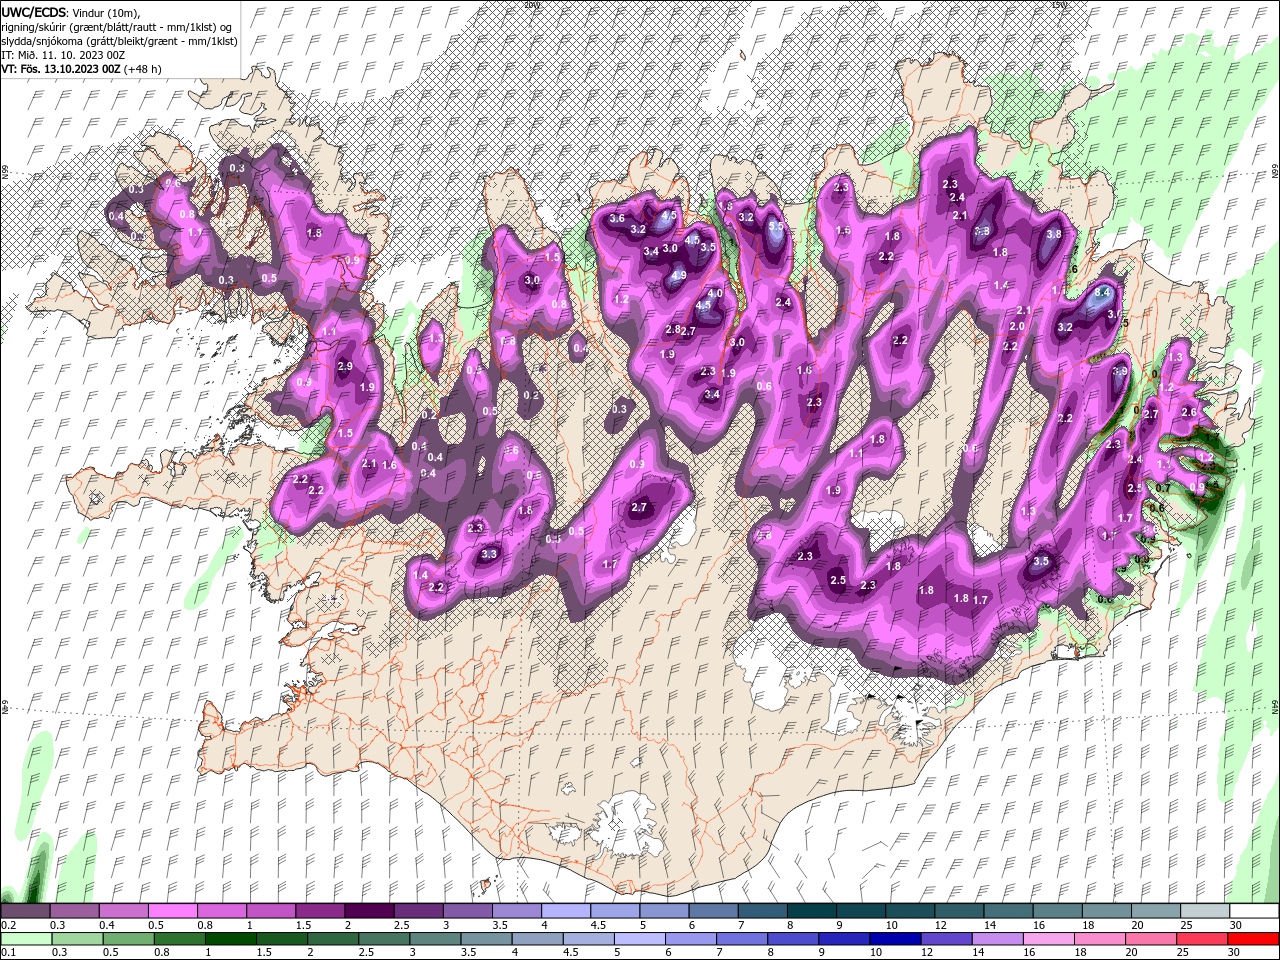Click the navy 10 swatch in the rain legend

pos(896,939)
